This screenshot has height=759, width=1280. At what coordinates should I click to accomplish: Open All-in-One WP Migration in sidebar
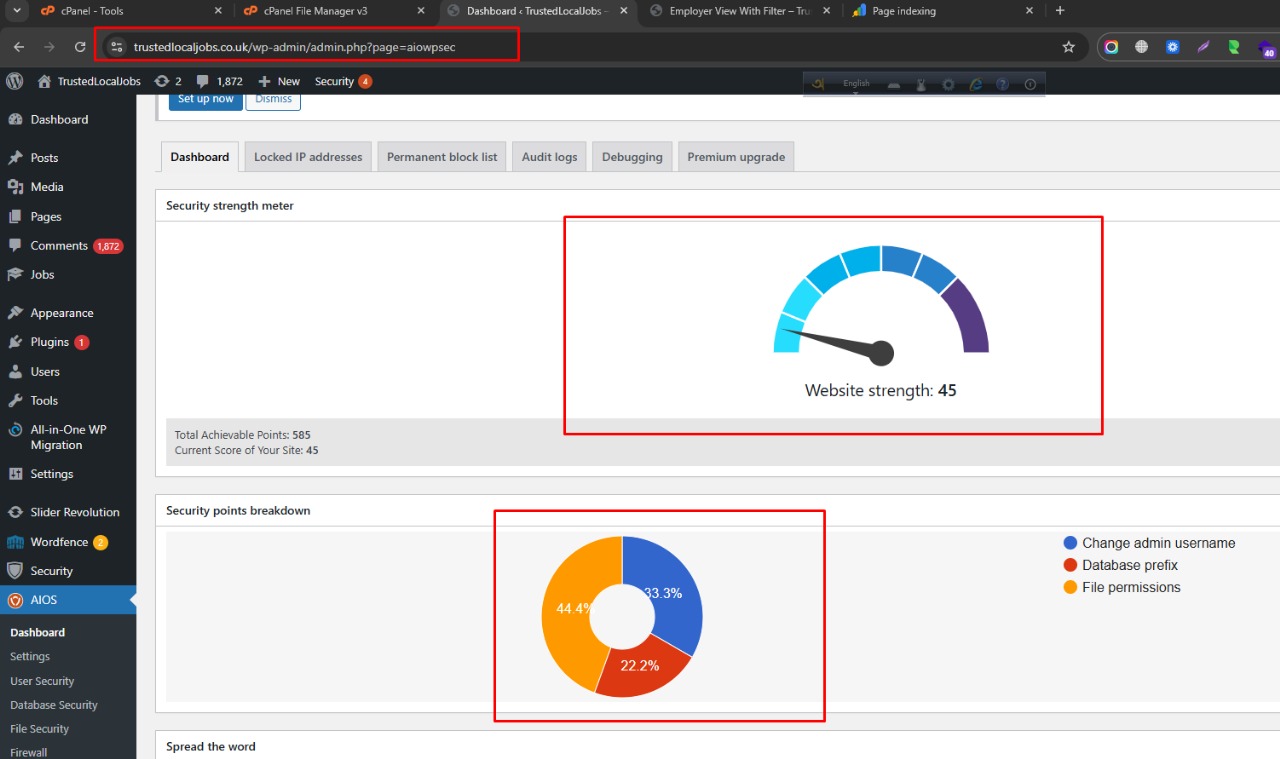68,437
